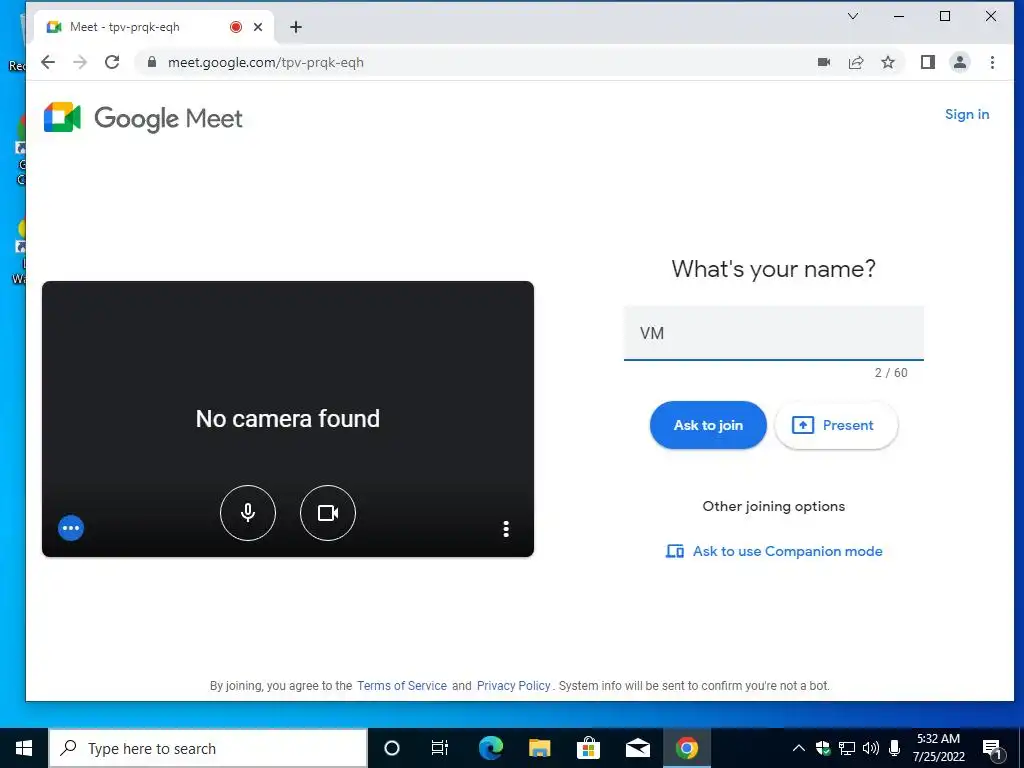
Task: Bookmark this tab with the star
Action: pyautogui.click(x=888, y=62)
